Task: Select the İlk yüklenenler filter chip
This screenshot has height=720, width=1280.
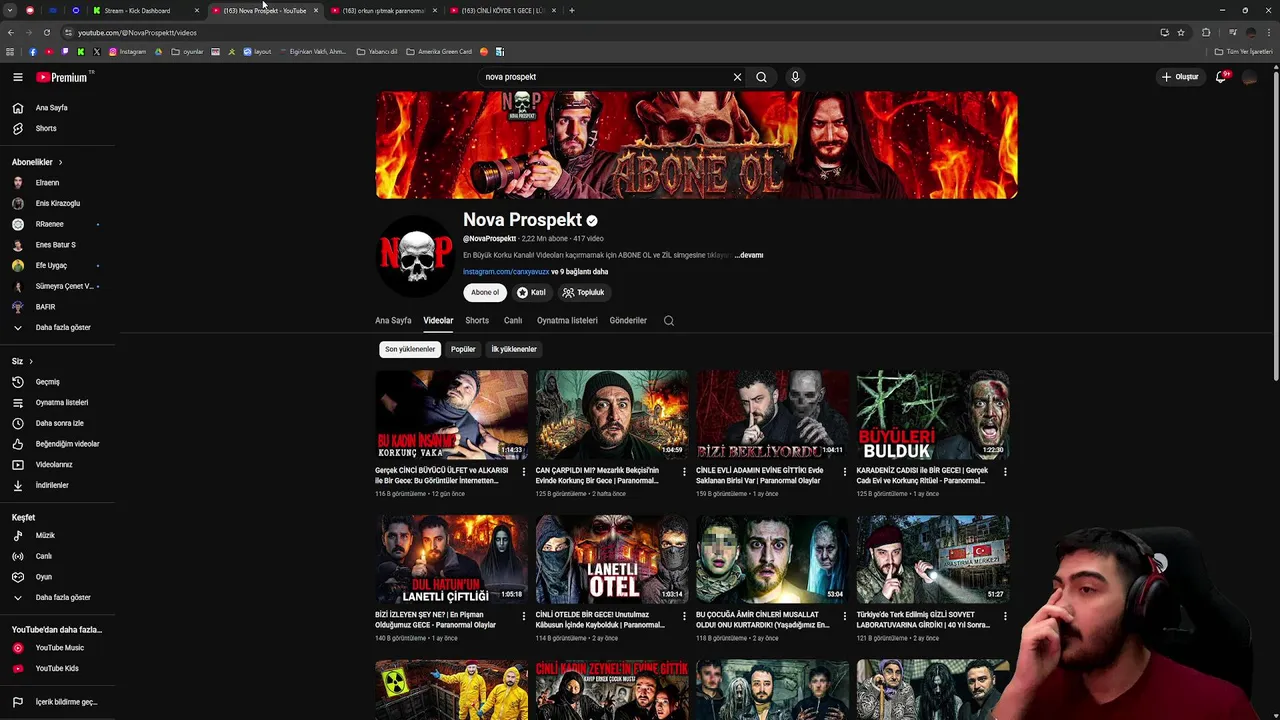Action: 514,349
